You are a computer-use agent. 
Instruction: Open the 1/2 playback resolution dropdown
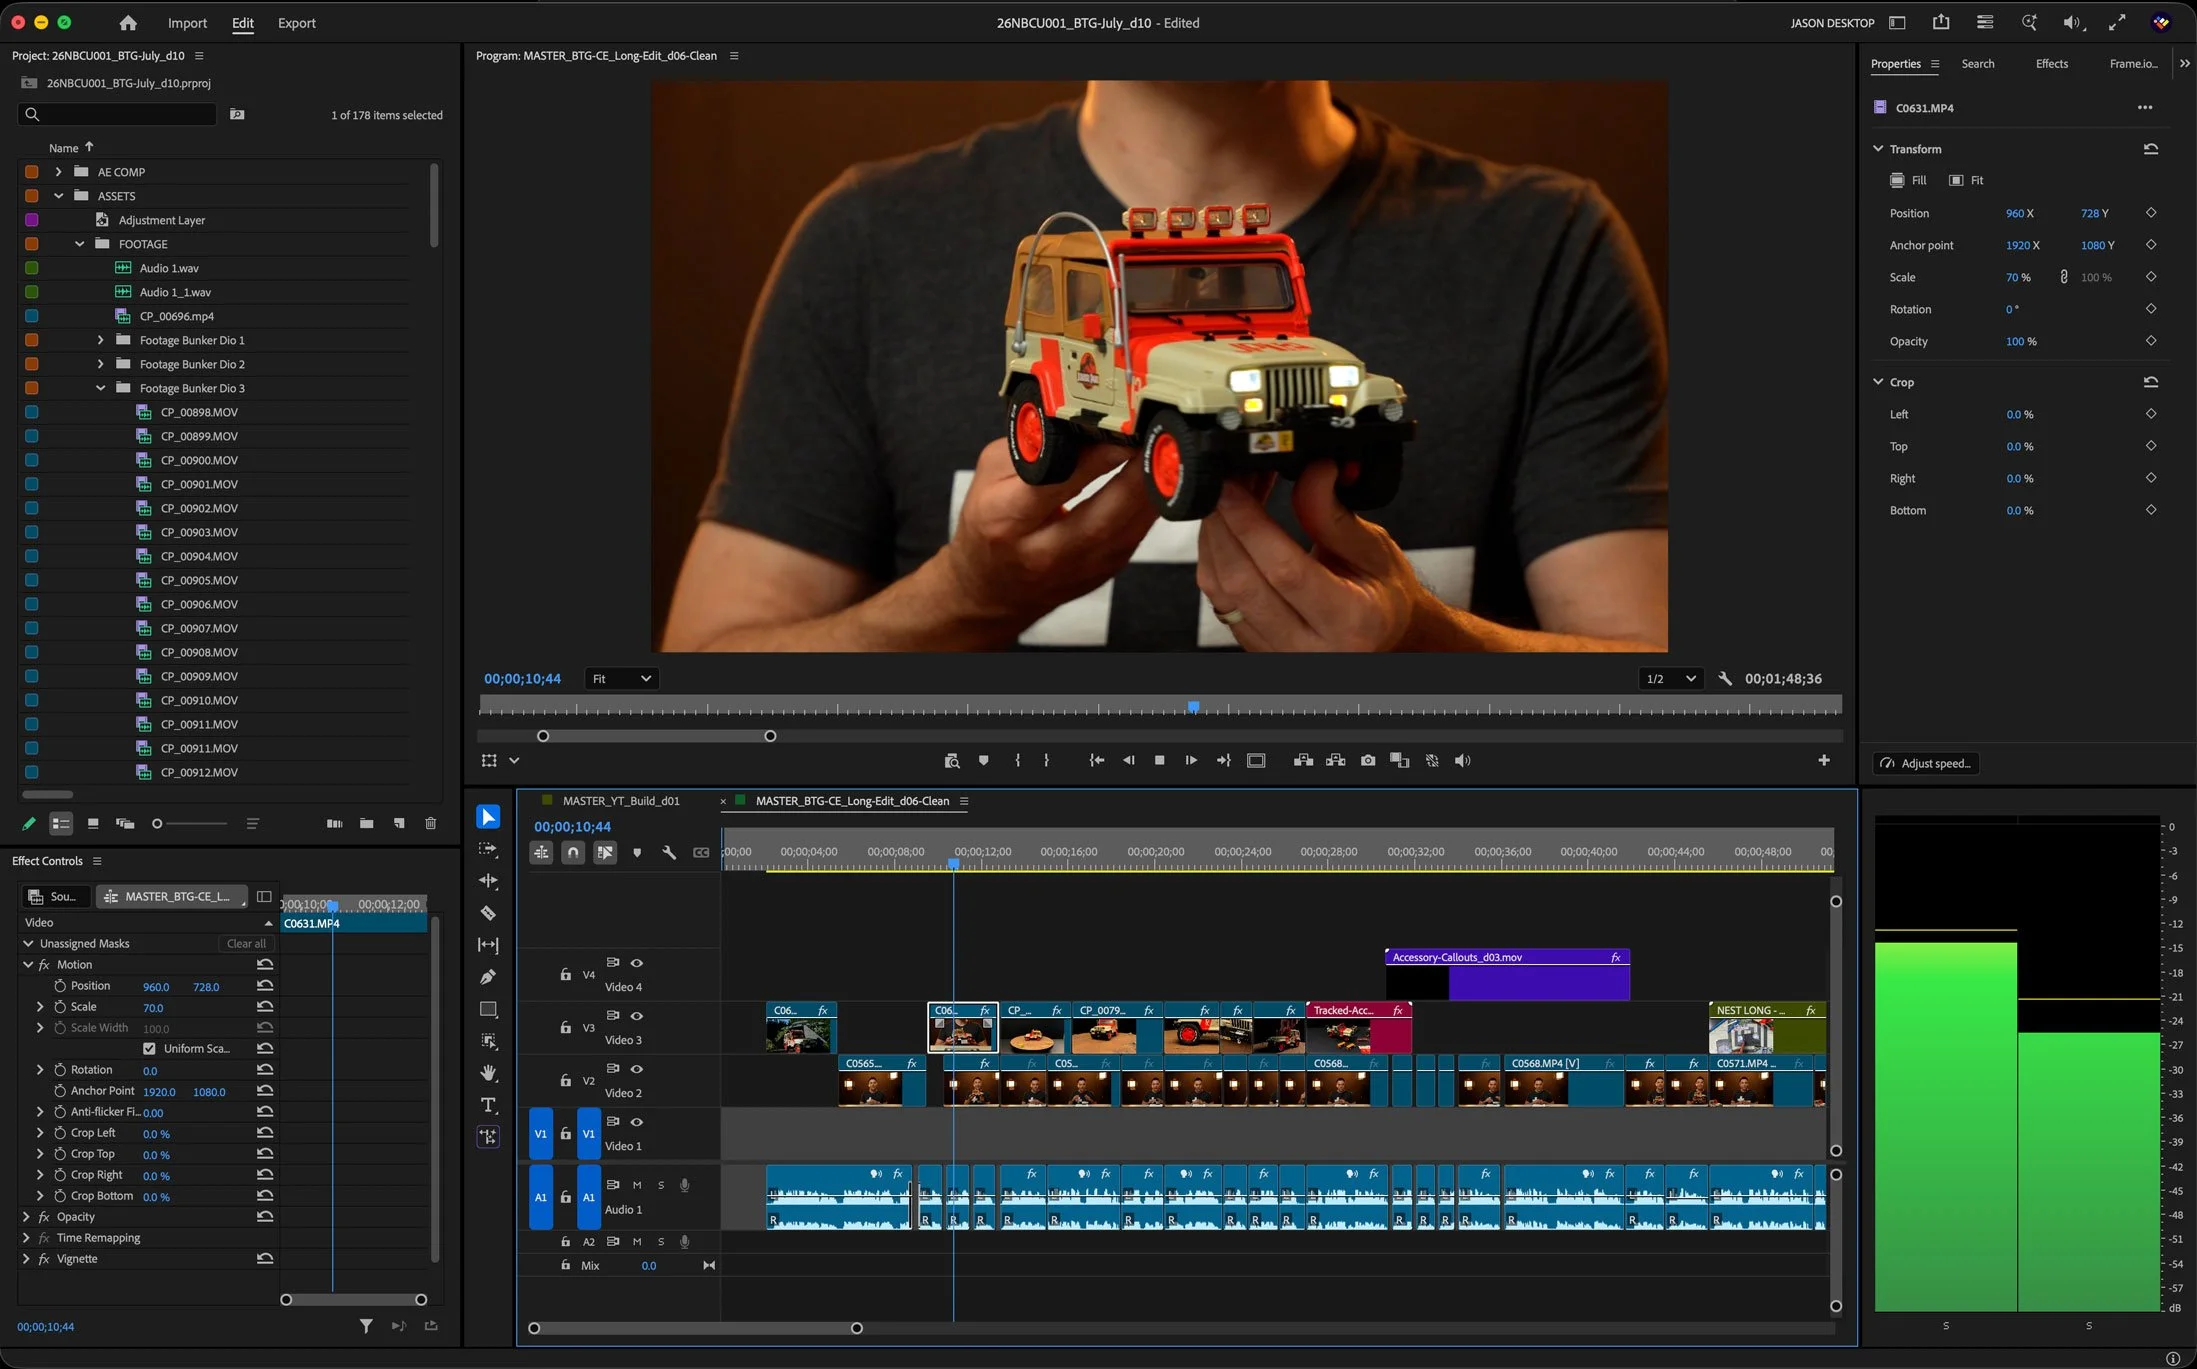click(x=1671, y=679)
